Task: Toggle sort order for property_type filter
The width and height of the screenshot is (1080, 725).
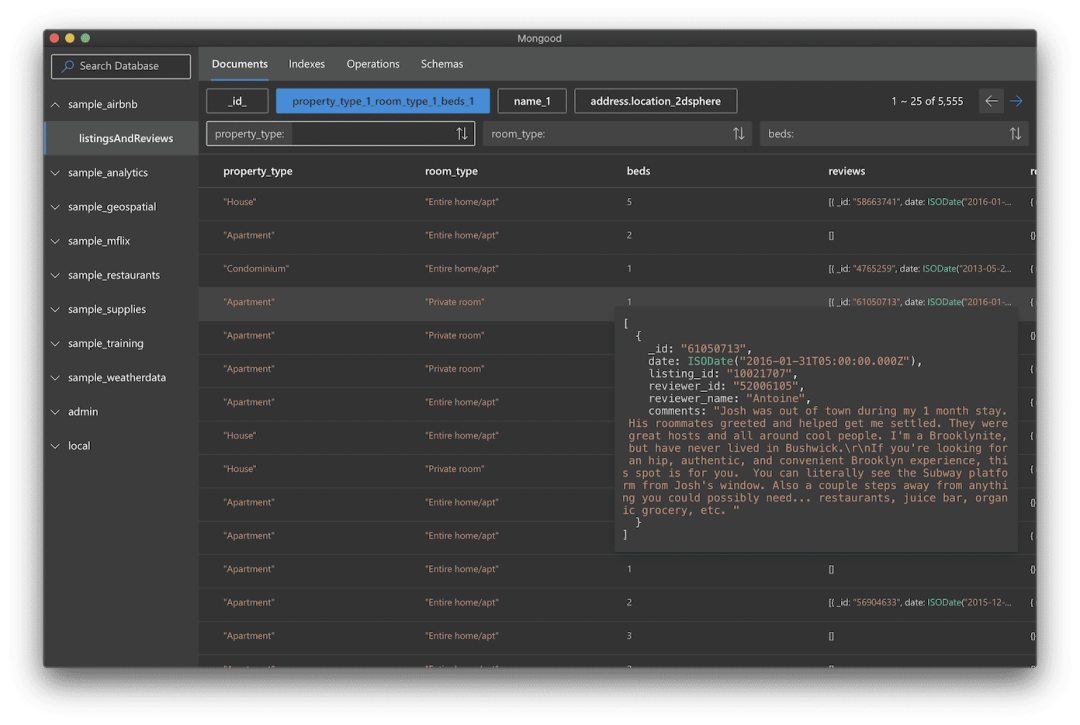Action: click(x=461, y=134)
